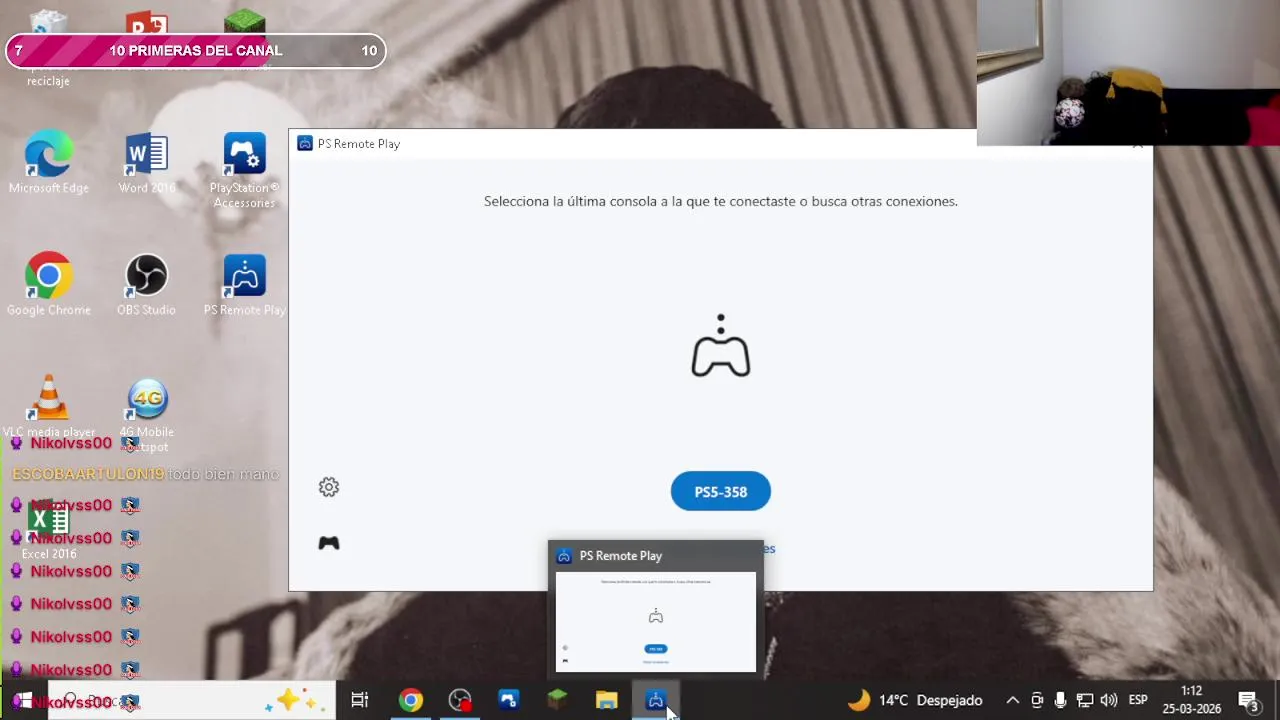Open clock showing 1:12 date 25-03-2026
The height and width of the screenshot is (720, 1280).
coord(1191,700)
